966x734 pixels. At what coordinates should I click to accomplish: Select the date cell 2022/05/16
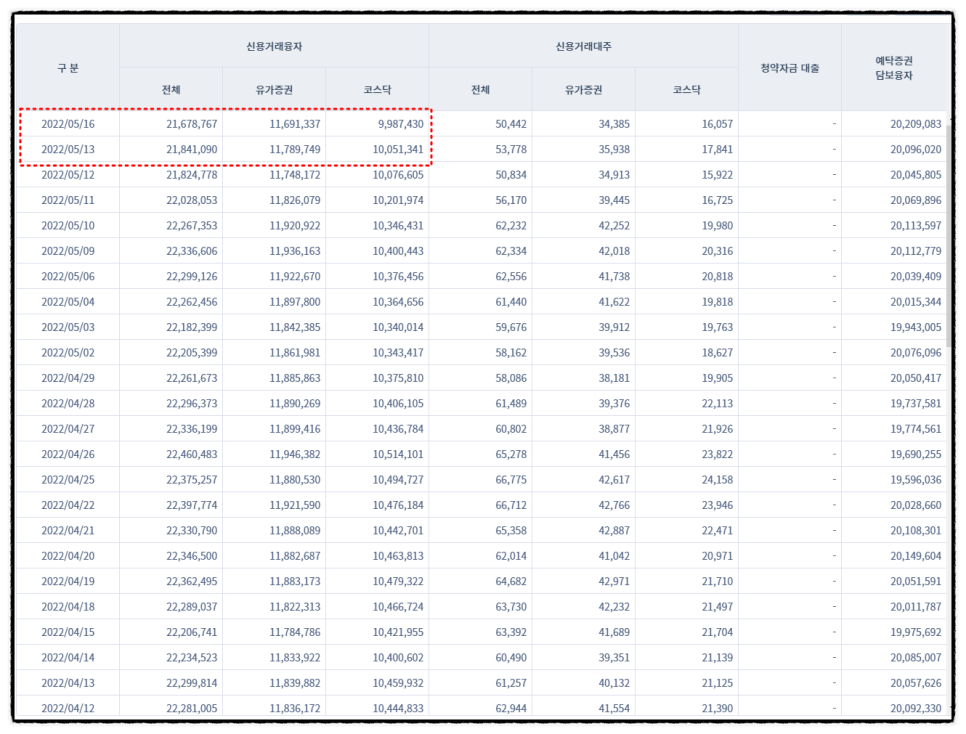[x=68, y=124]
